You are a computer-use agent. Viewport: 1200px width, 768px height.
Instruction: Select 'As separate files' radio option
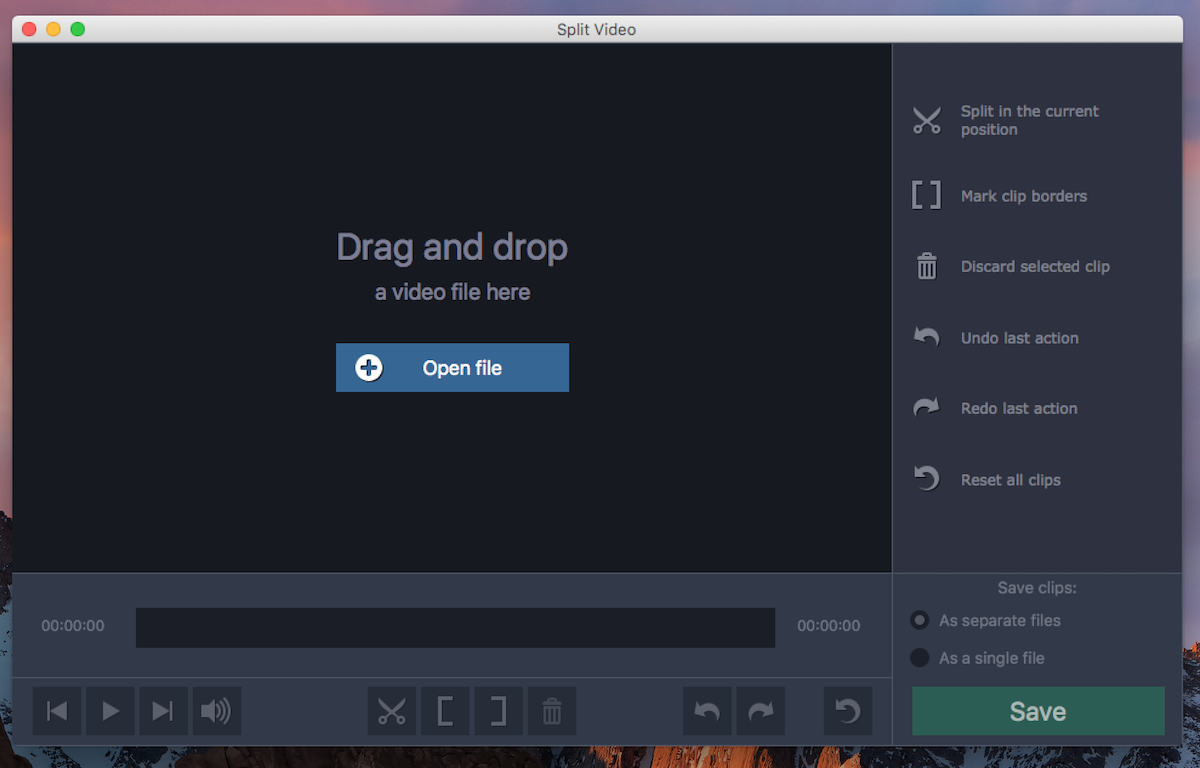[x=920, y=621]
